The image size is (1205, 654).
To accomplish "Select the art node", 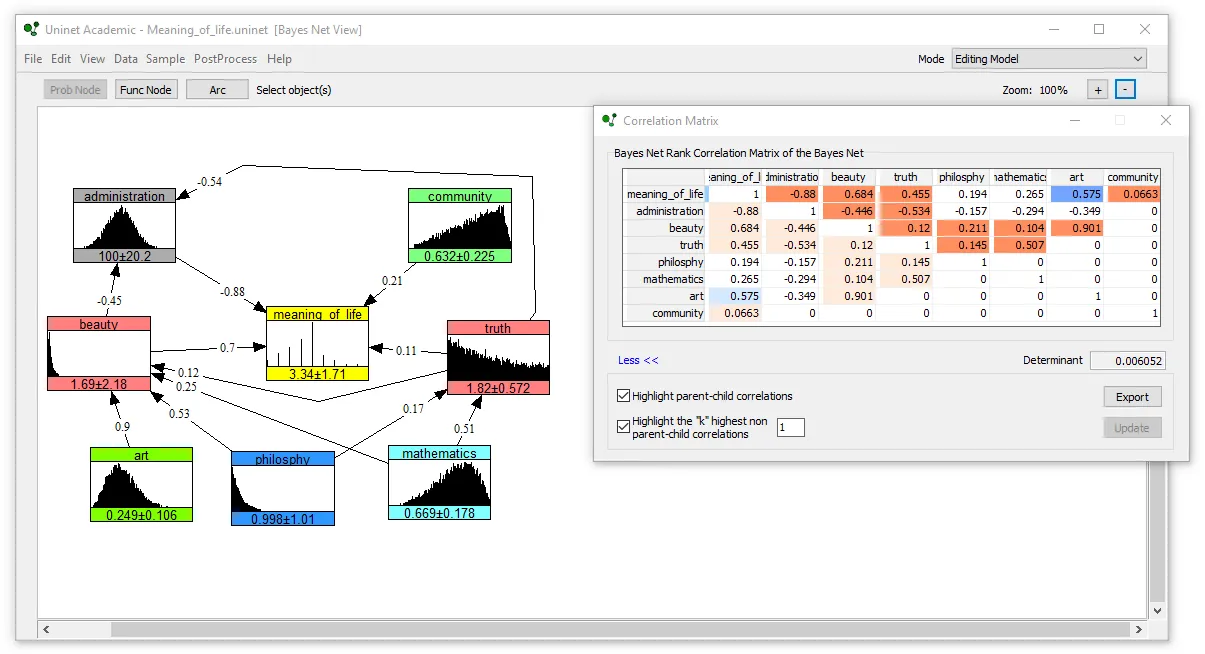I will click(x=141, y=485).
